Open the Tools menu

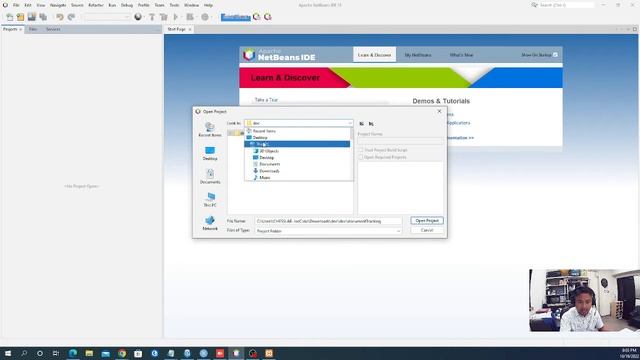coord(174,5)
